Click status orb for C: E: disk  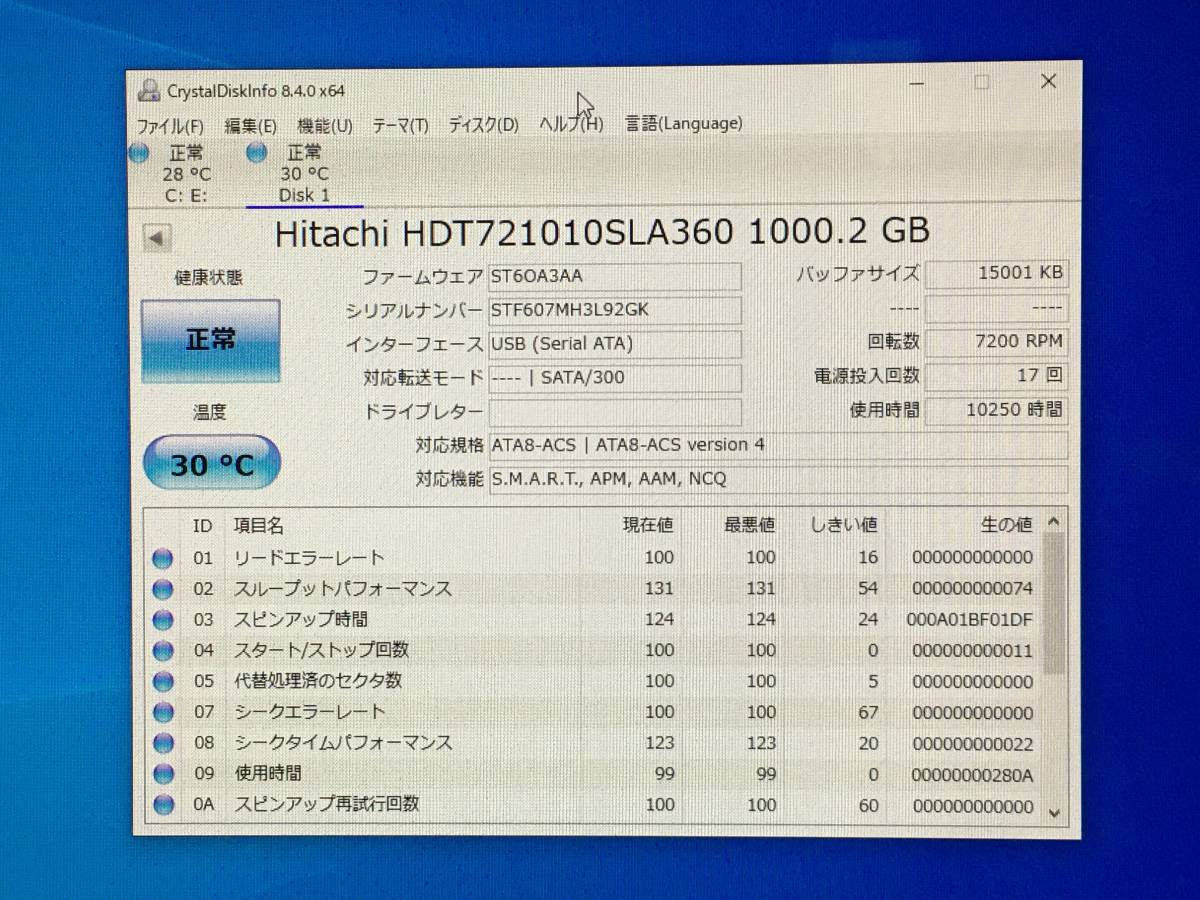coord(139,153)
